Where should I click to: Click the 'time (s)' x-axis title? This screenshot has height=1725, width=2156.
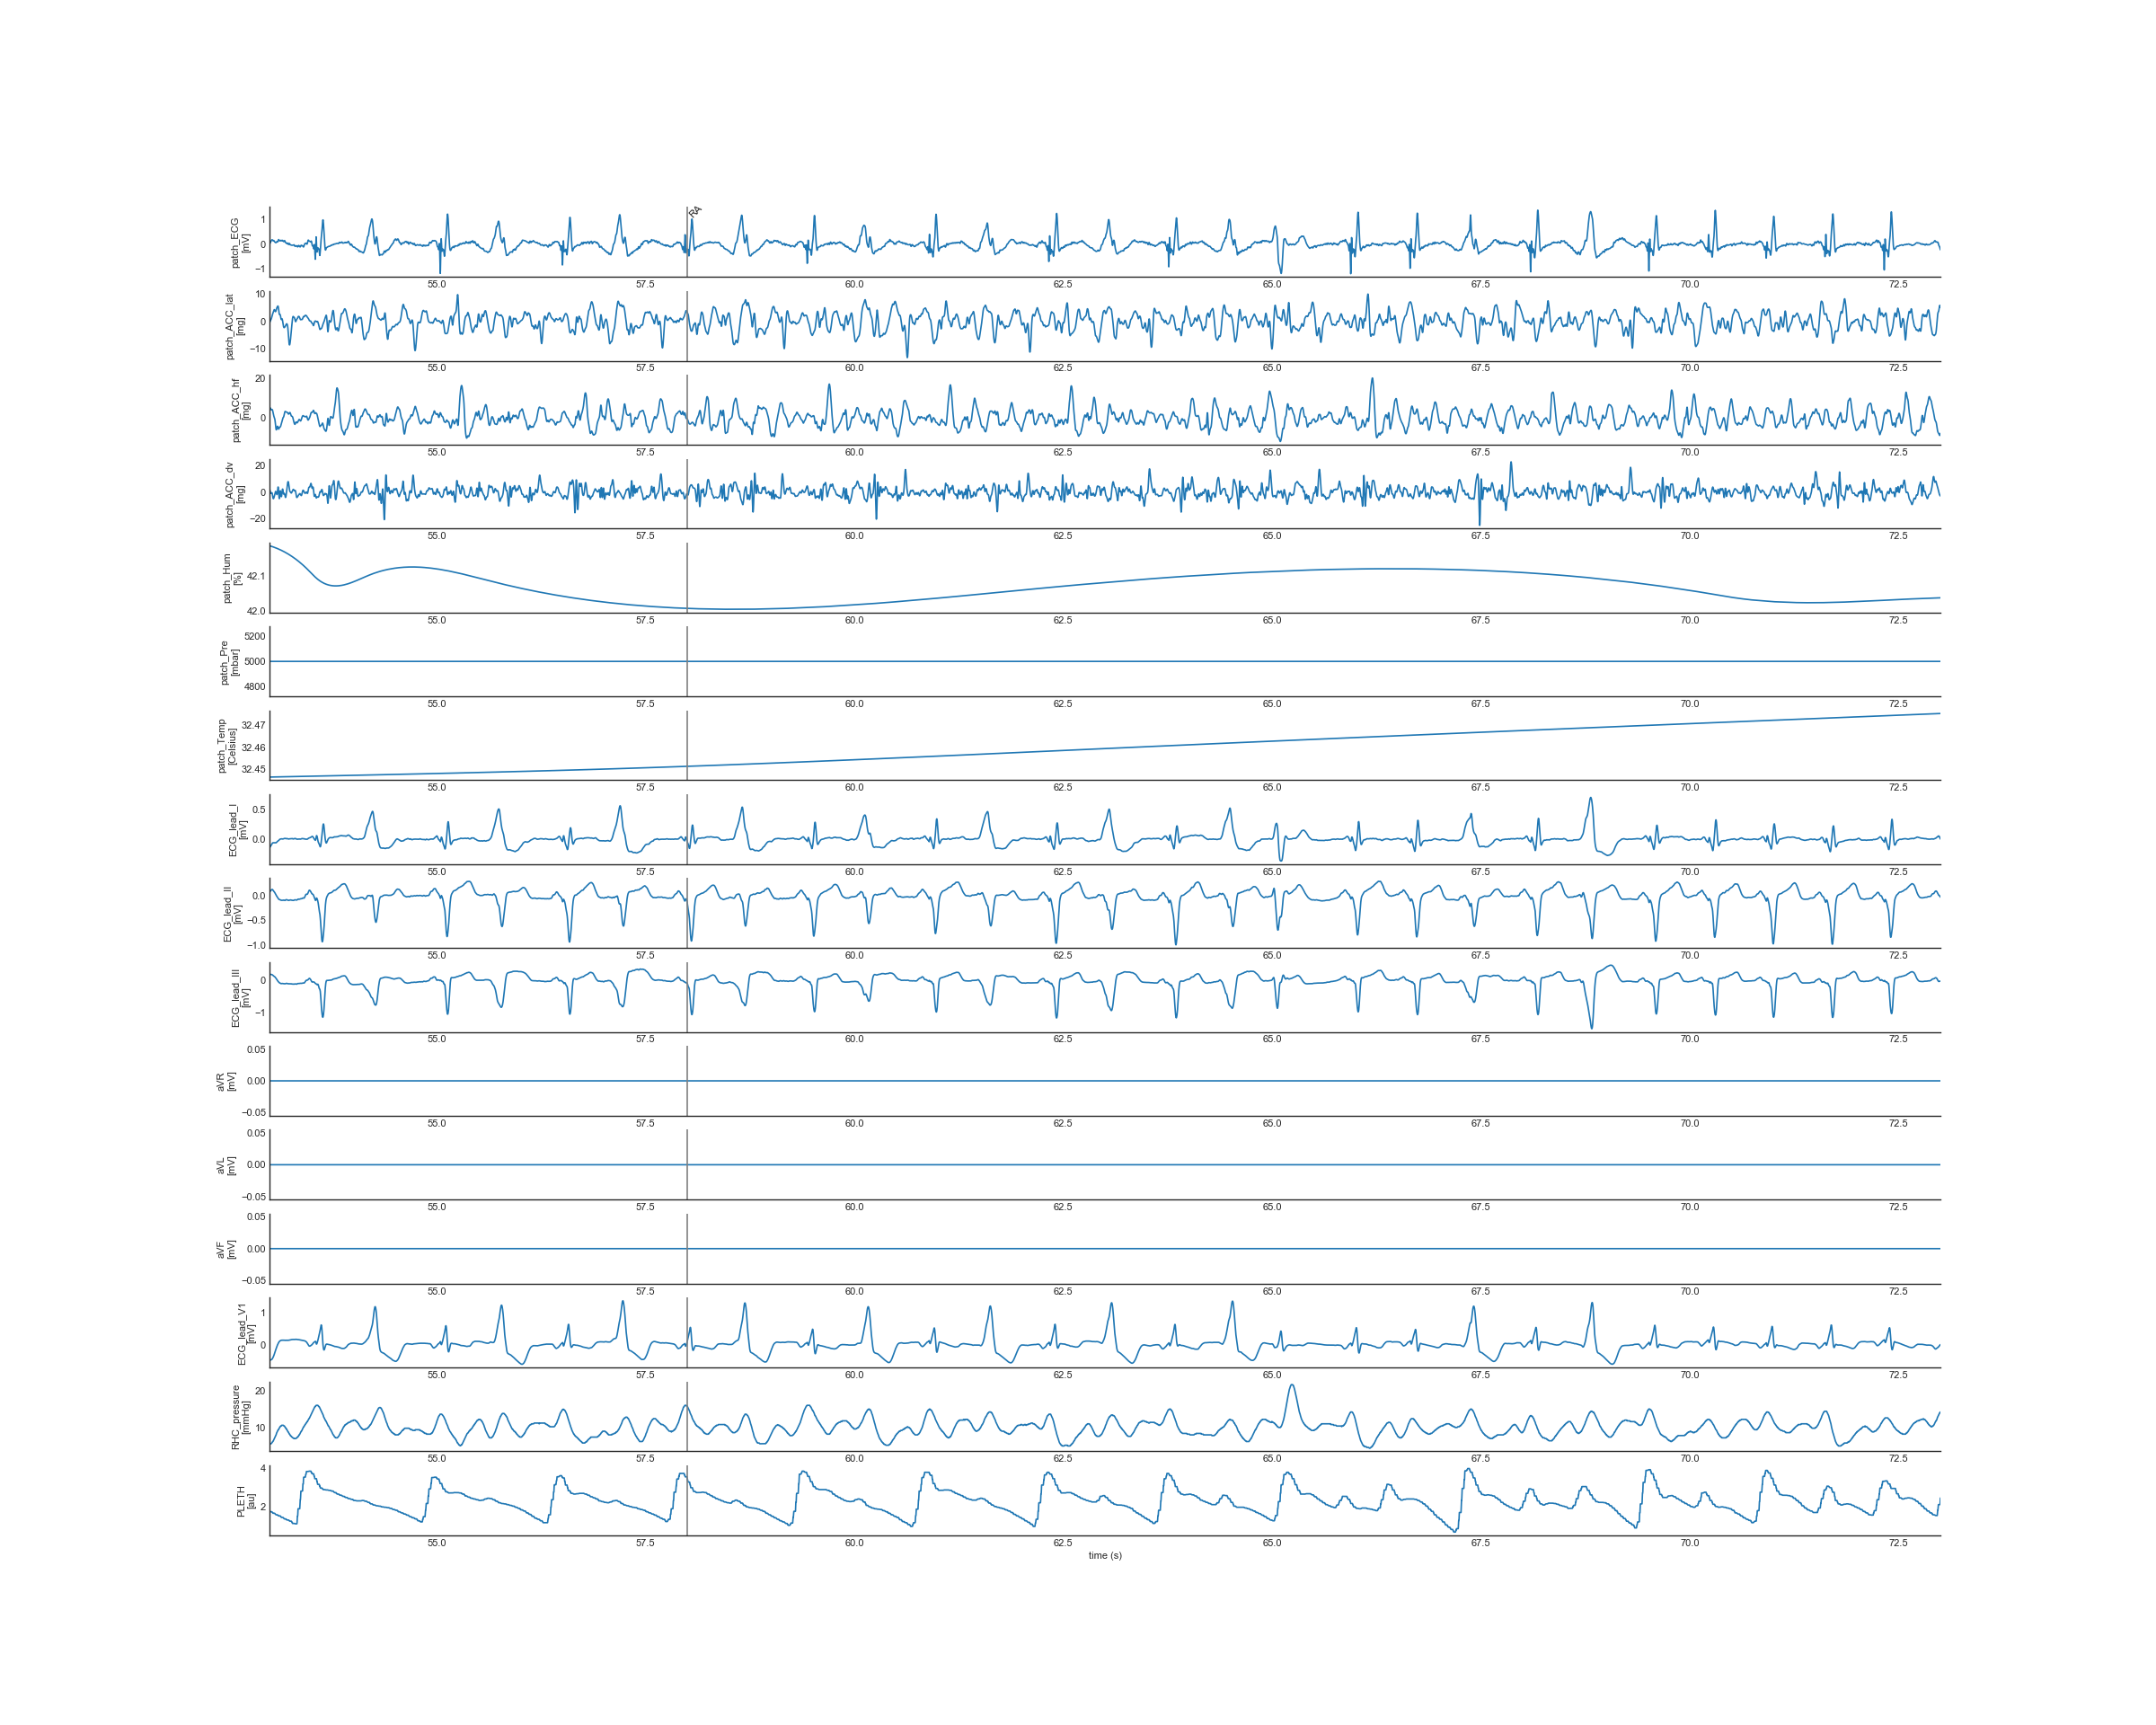coord(1105,1555)
